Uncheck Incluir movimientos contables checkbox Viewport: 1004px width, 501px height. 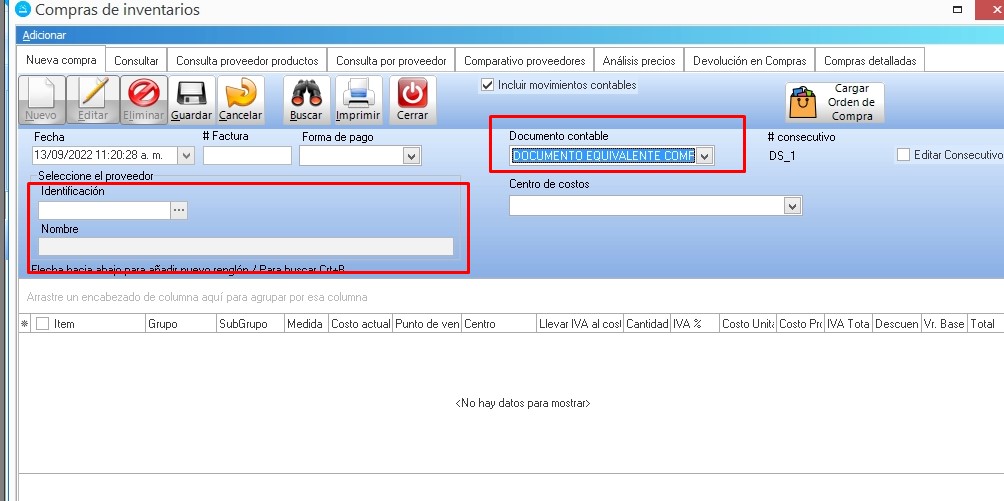488,85
